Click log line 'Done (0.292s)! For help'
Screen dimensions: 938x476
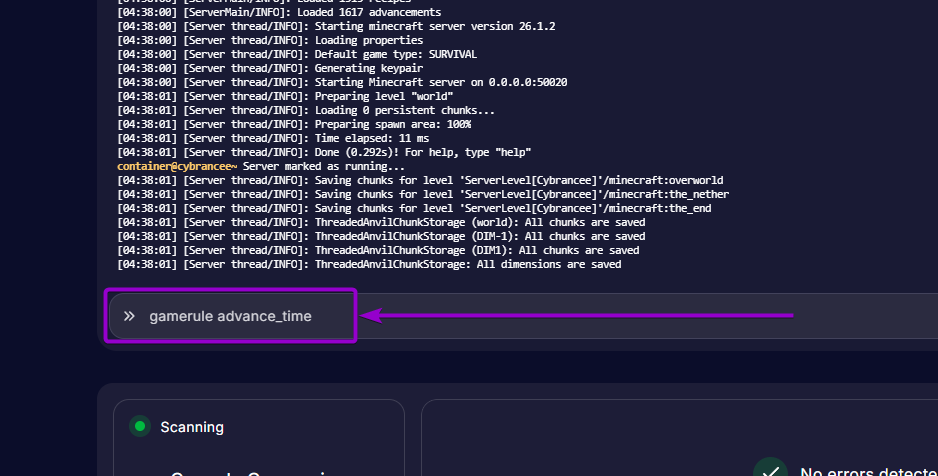coord(324,152)
